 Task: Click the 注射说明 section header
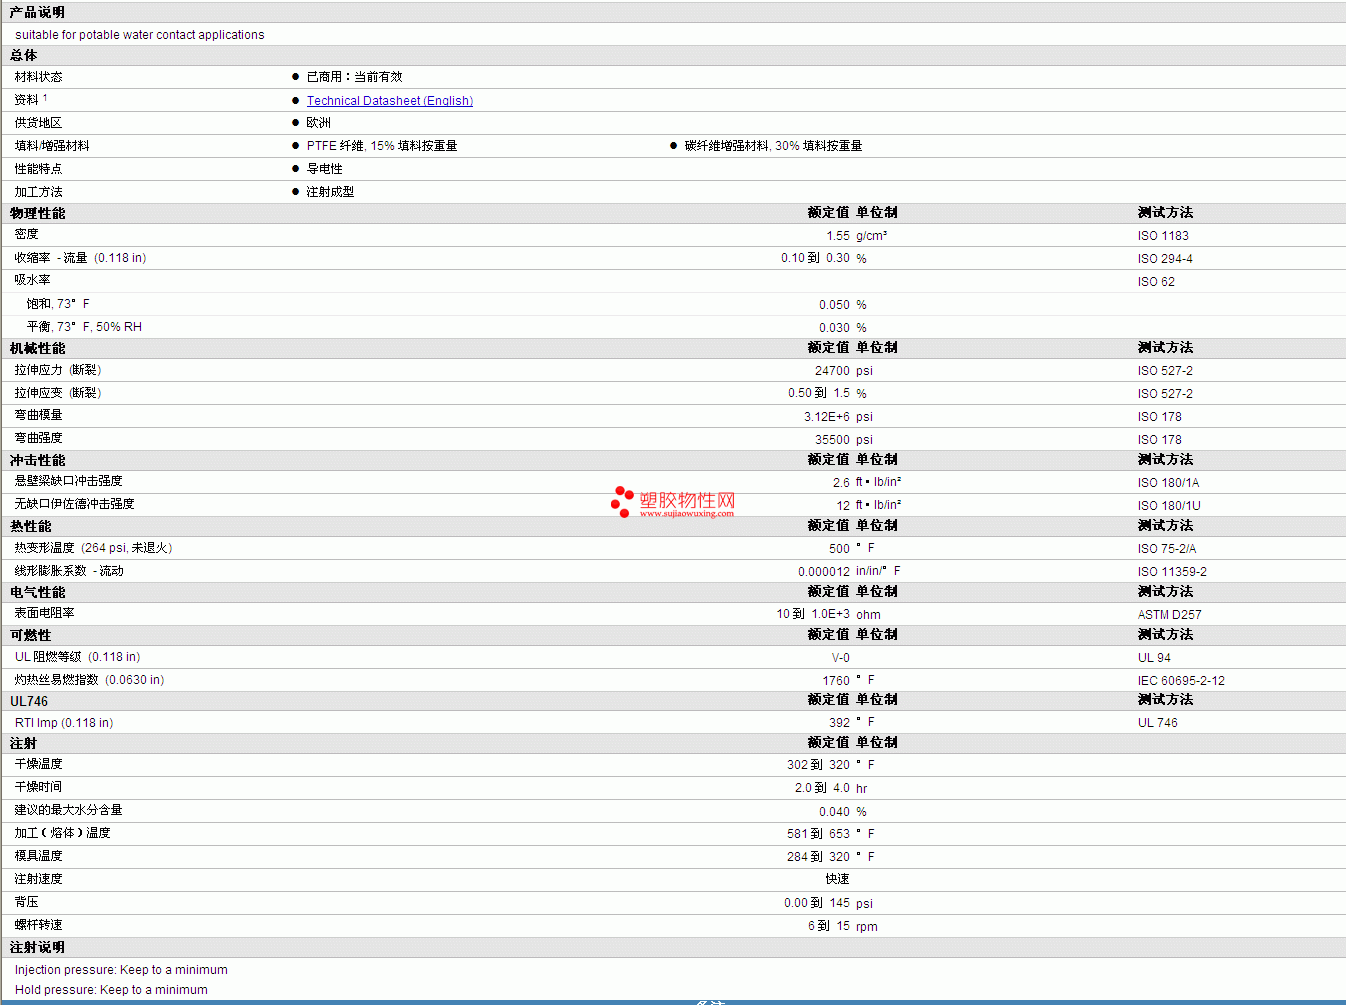[x=37, y=947]
